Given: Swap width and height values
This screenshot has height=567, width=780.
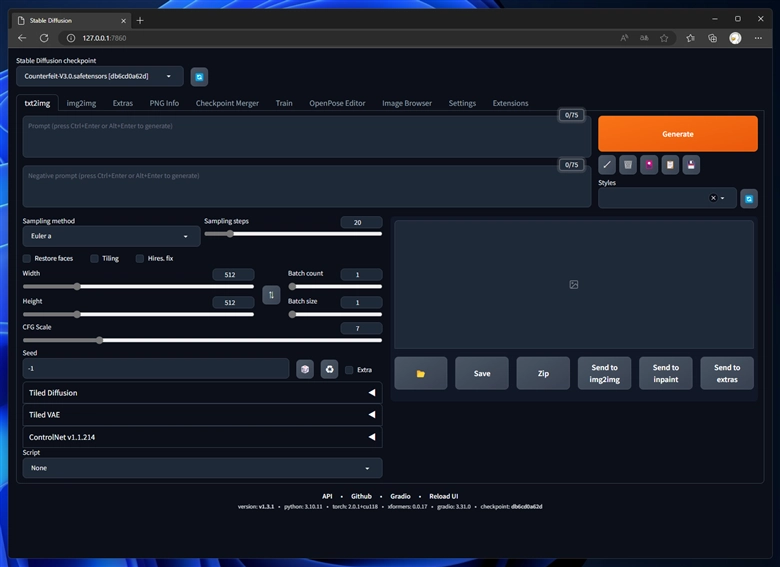Looking at the screenshot, I should 271,294.
